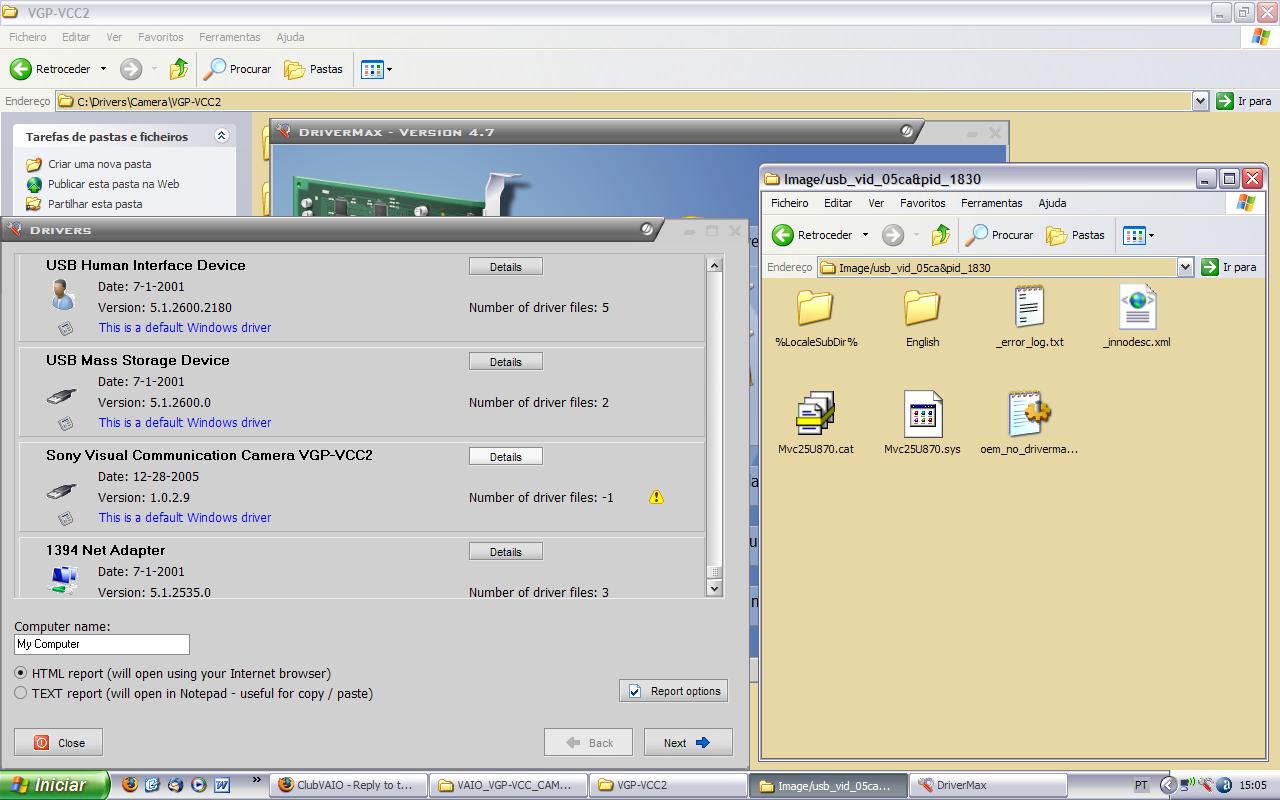Image resolution: width=1280 pixels, height=800 pixels.
Task: Select the Mvc25U870.cat file
Action: coord(816,424)
